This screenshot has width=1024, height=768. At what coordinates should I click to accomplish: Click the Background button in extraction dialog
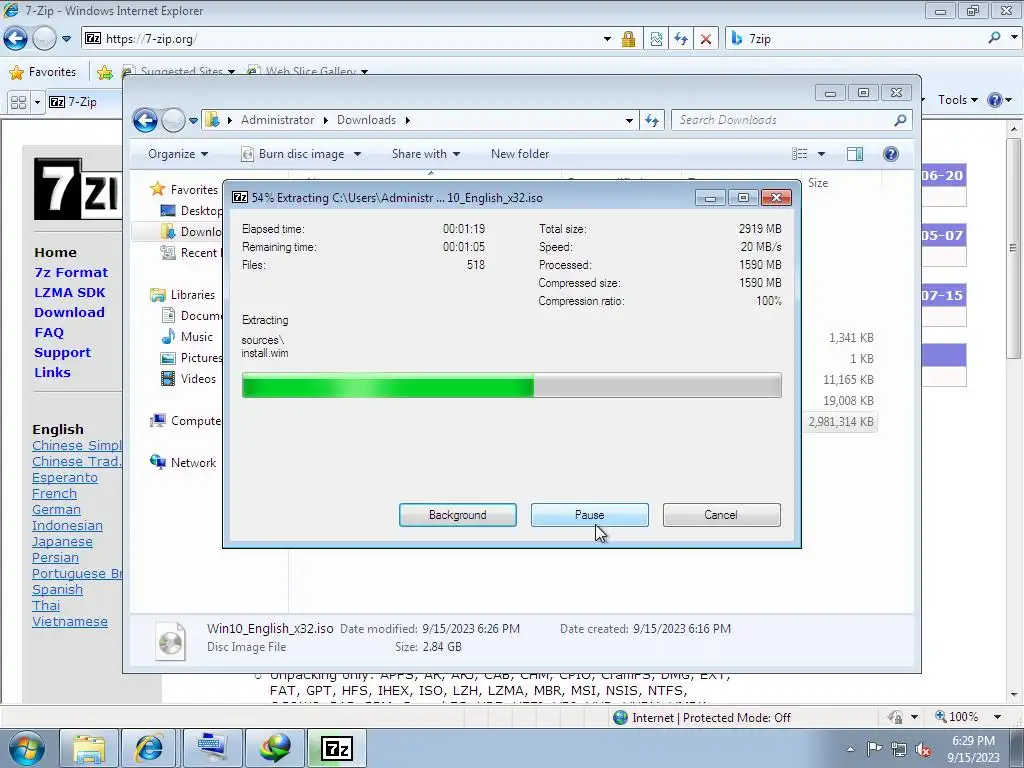[x=457, y=515]
